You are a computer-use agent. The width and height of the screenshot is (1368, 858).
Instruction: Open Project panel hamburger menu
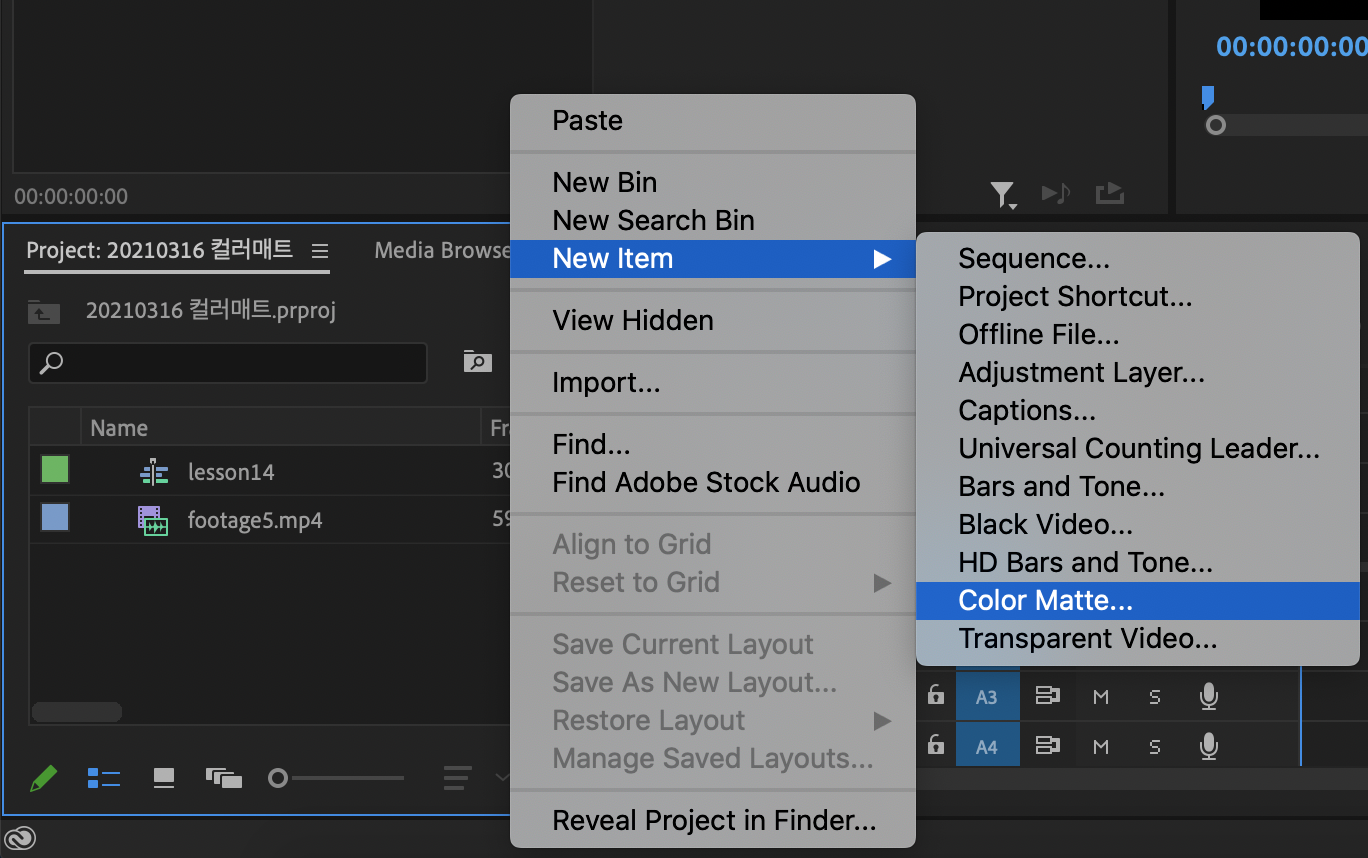point(319,250)
